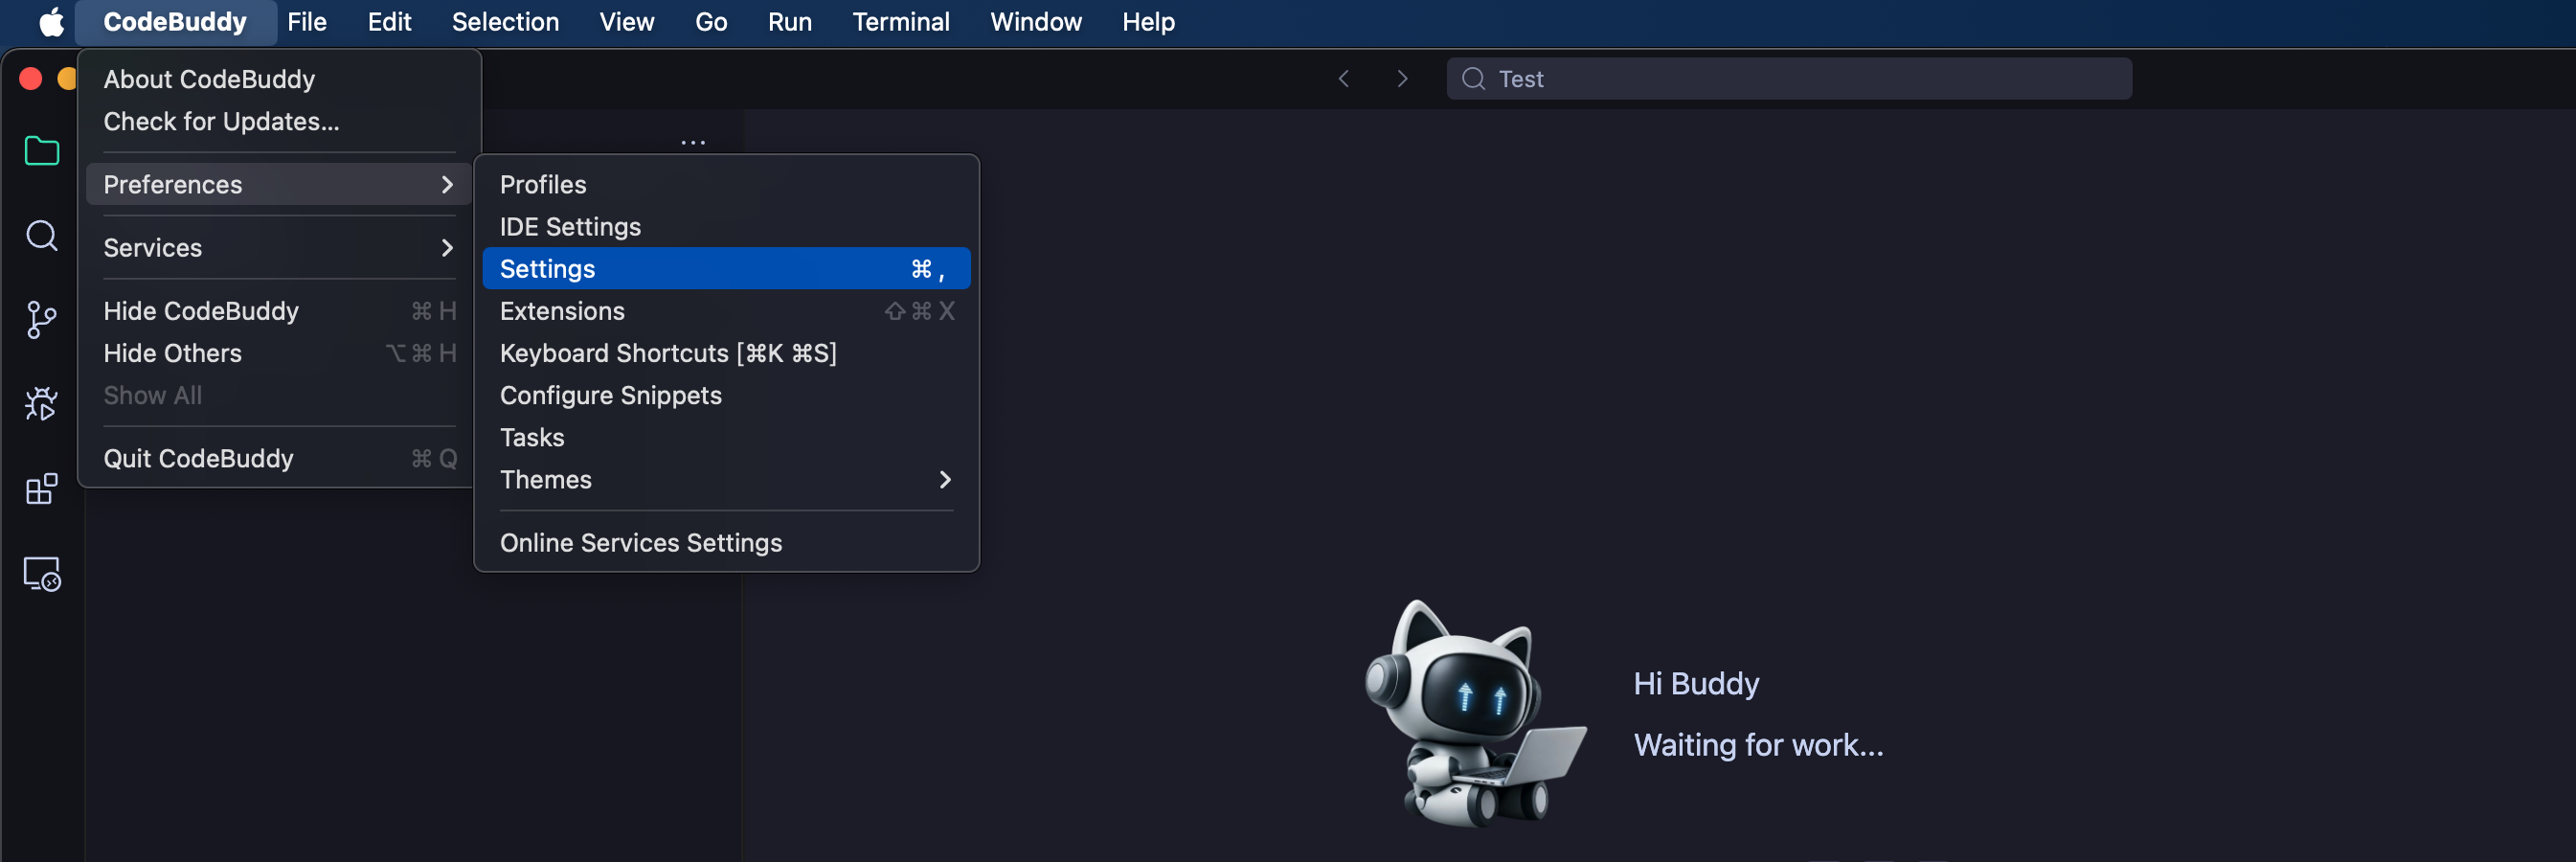Expand the Themes submenu
Screen dimensions: 2576x862
(725, 480)
